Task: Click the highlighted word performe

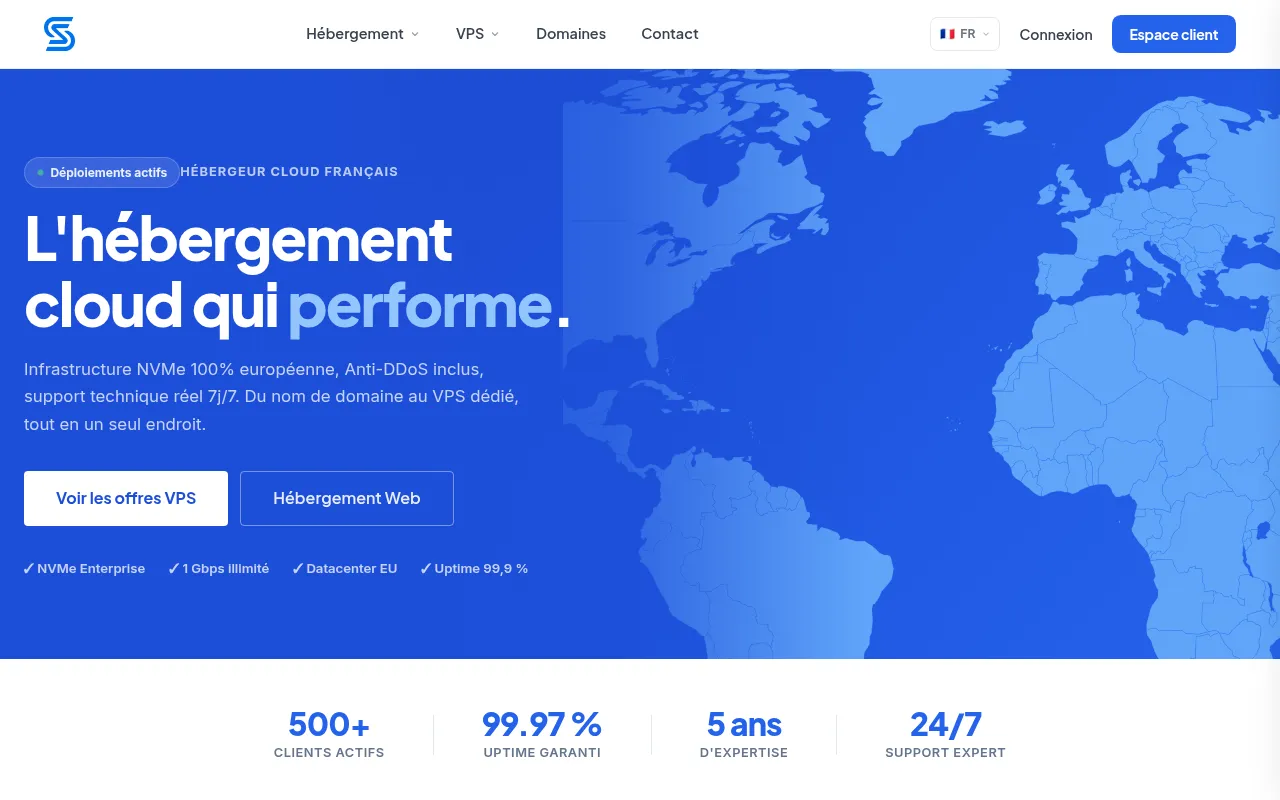Action: [420, 306]
